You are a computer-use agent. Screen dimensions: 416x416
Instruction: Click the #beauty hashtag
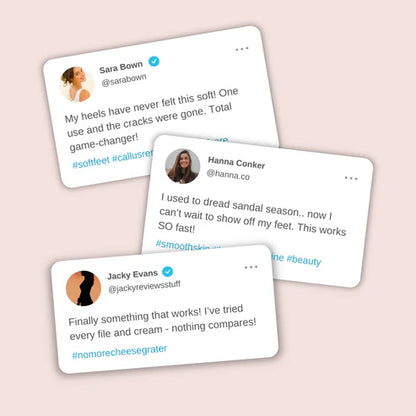pyautogui.click(x=304, y=260)
